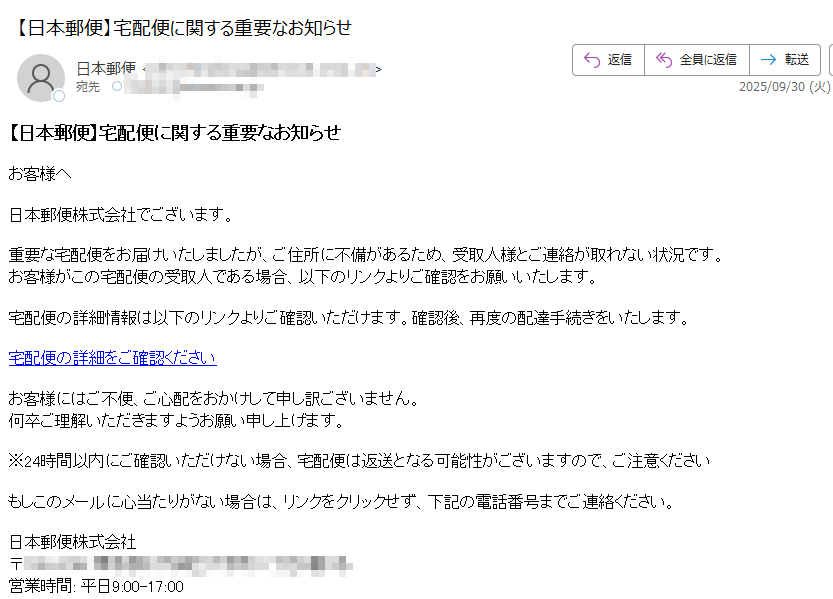Click the 営業時間 平日9:00-17:00 line
This screenshot has height=599, width=833.
tap(96, 587)
